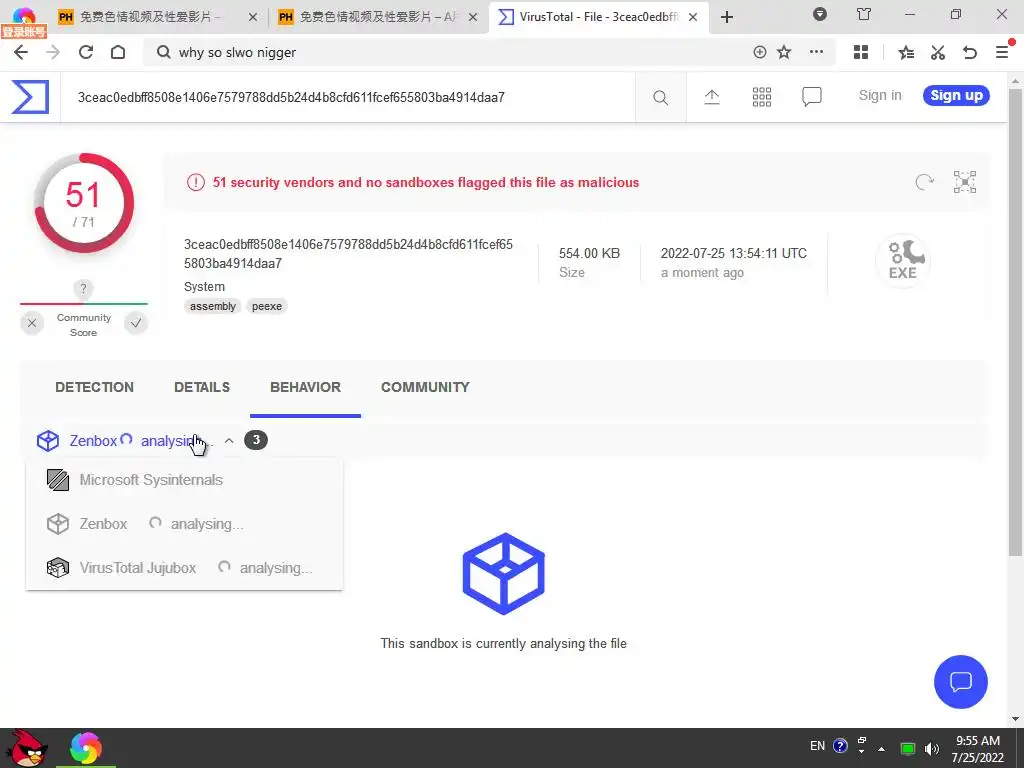The image size is (1024, 768).
Task: Click the similar files graph icon
Action: point(965,182)
